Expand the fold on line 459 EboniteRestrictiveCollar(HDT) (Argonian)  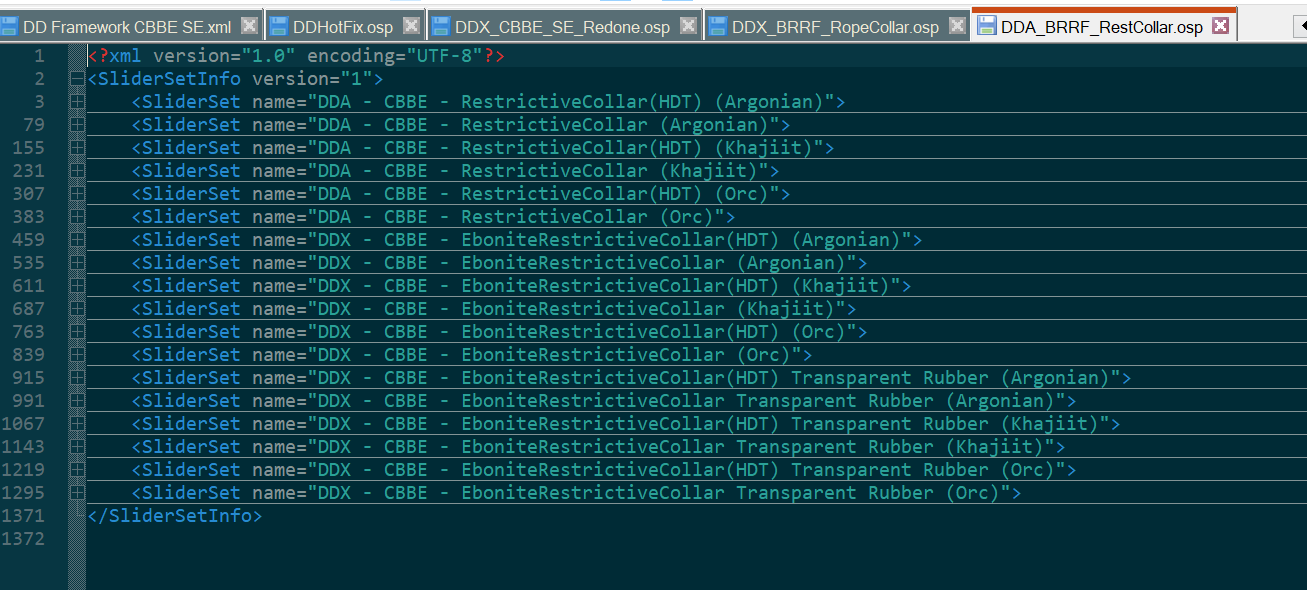[77, 240]
